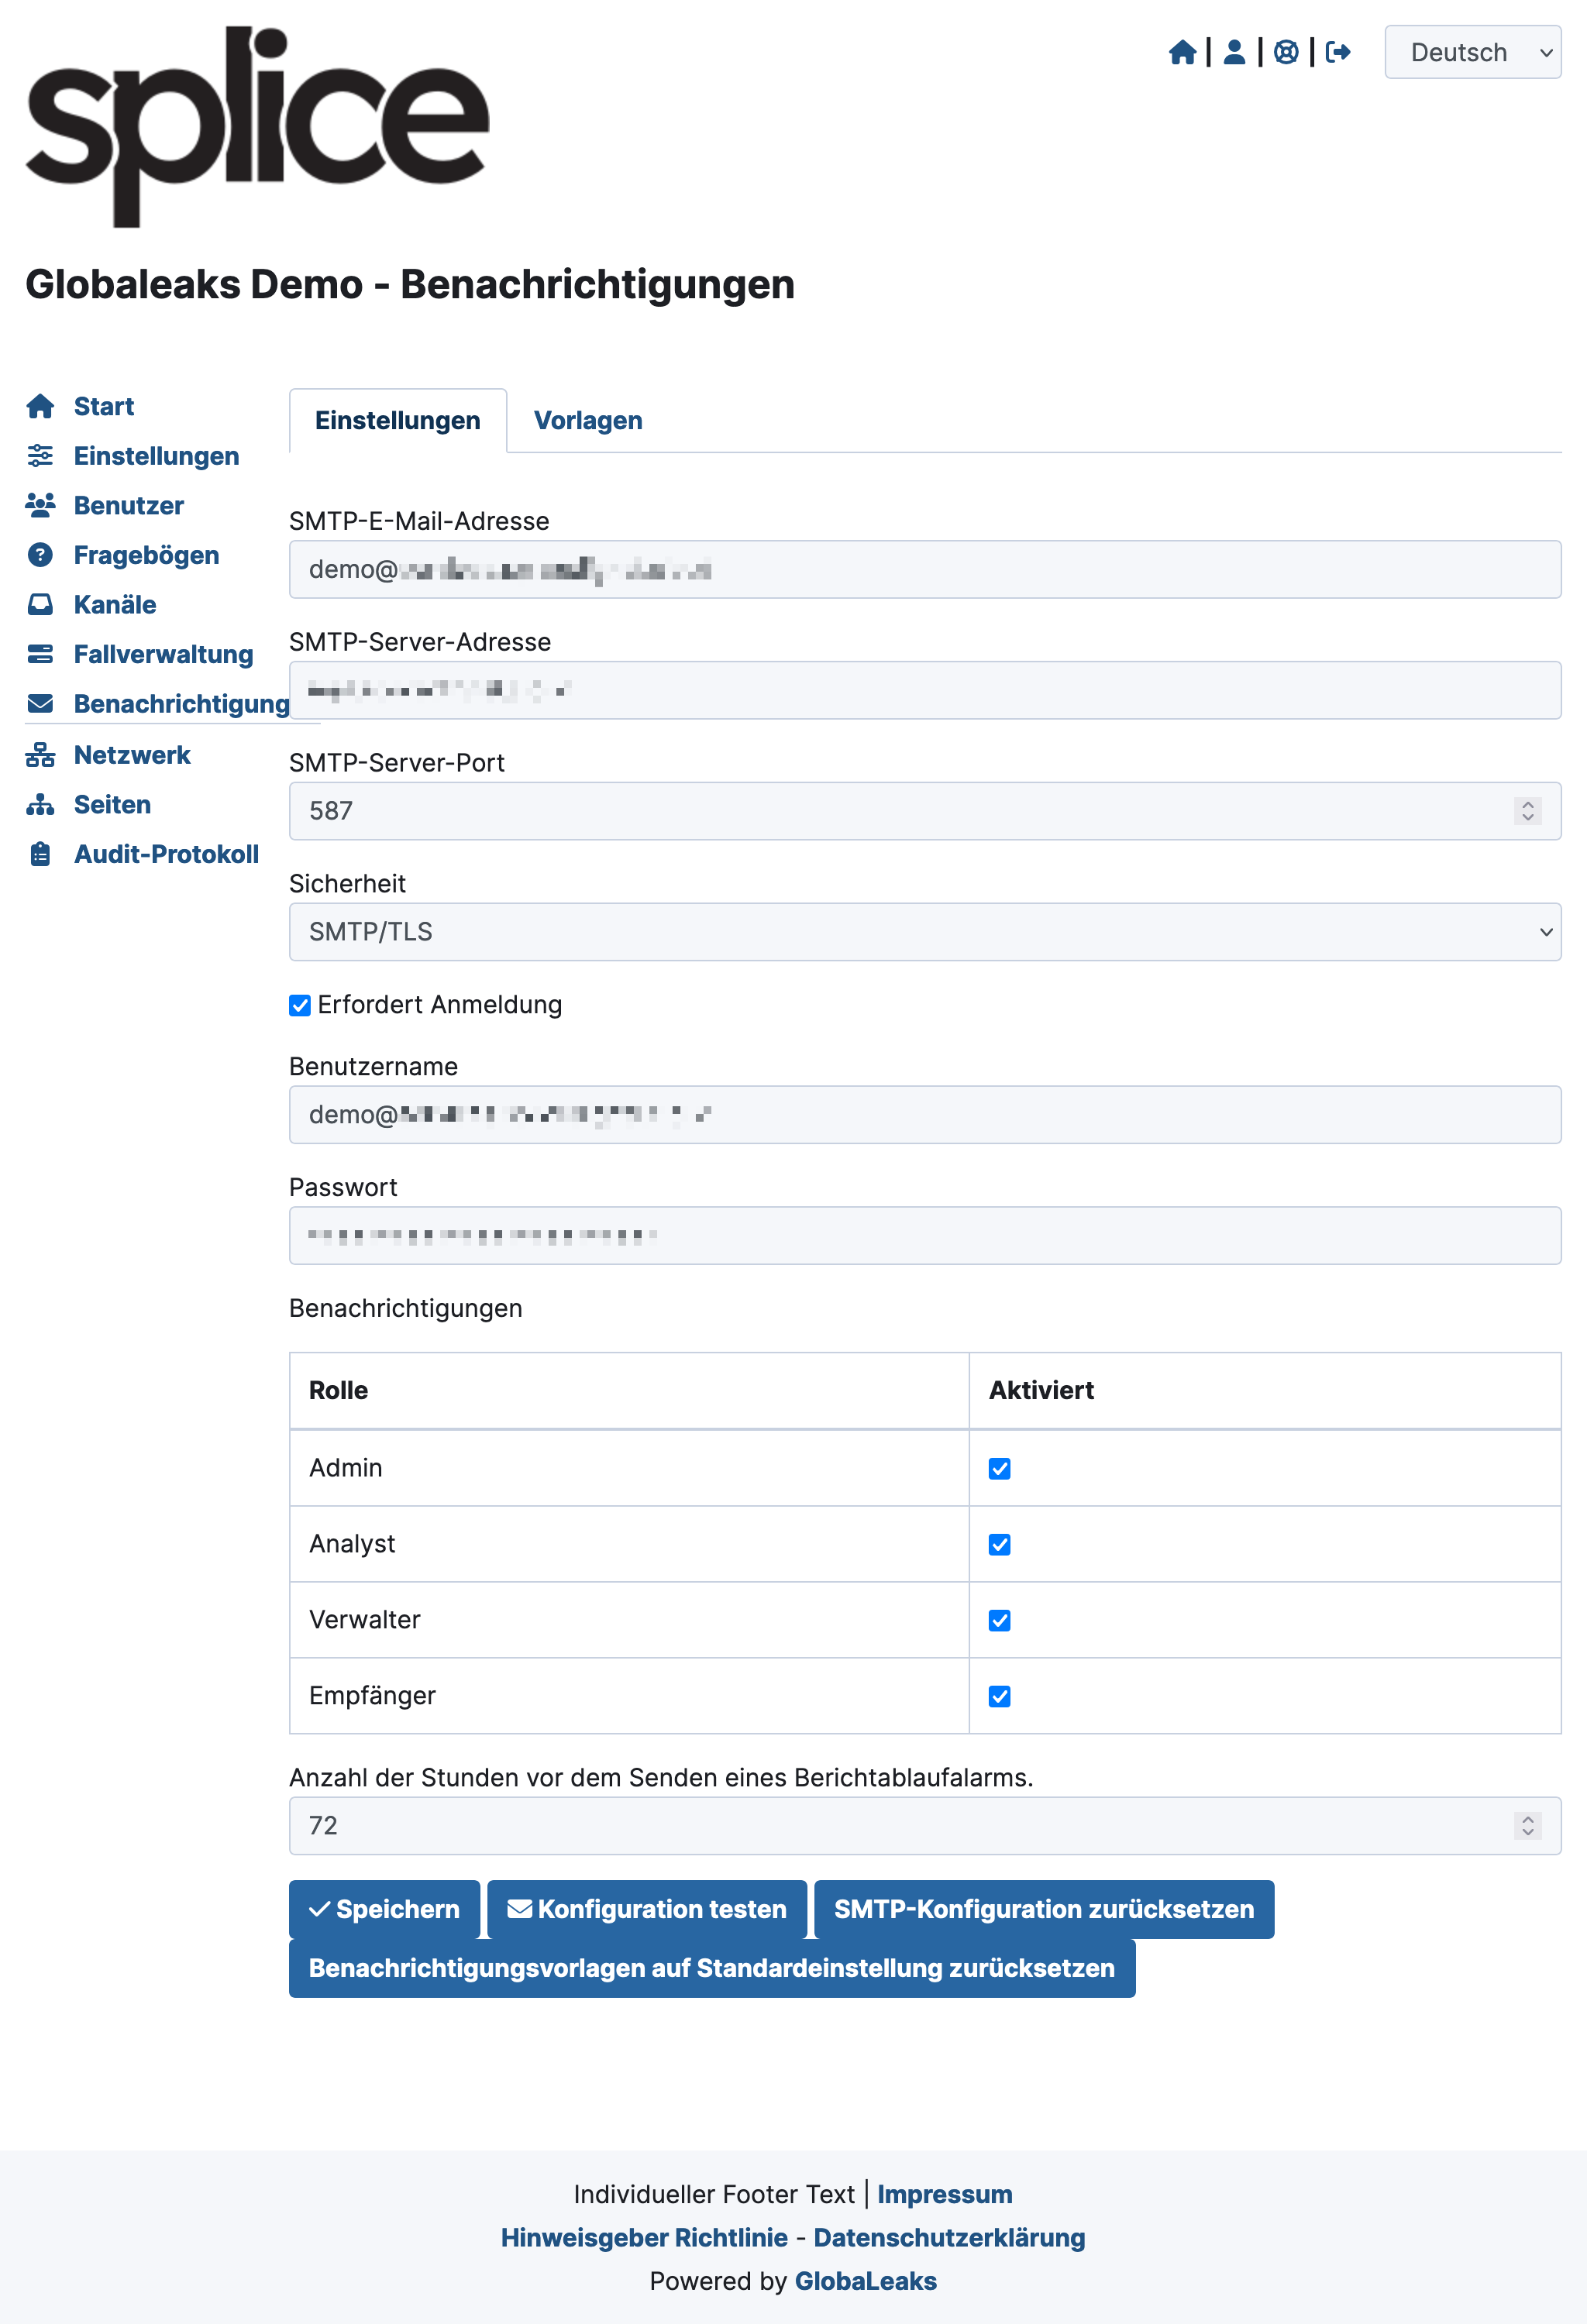Viewport: 1587px width, 2324px height.
Task: Click SMTP-Konfiguration zurücksetzen button
Action: pos(1044,1909)
